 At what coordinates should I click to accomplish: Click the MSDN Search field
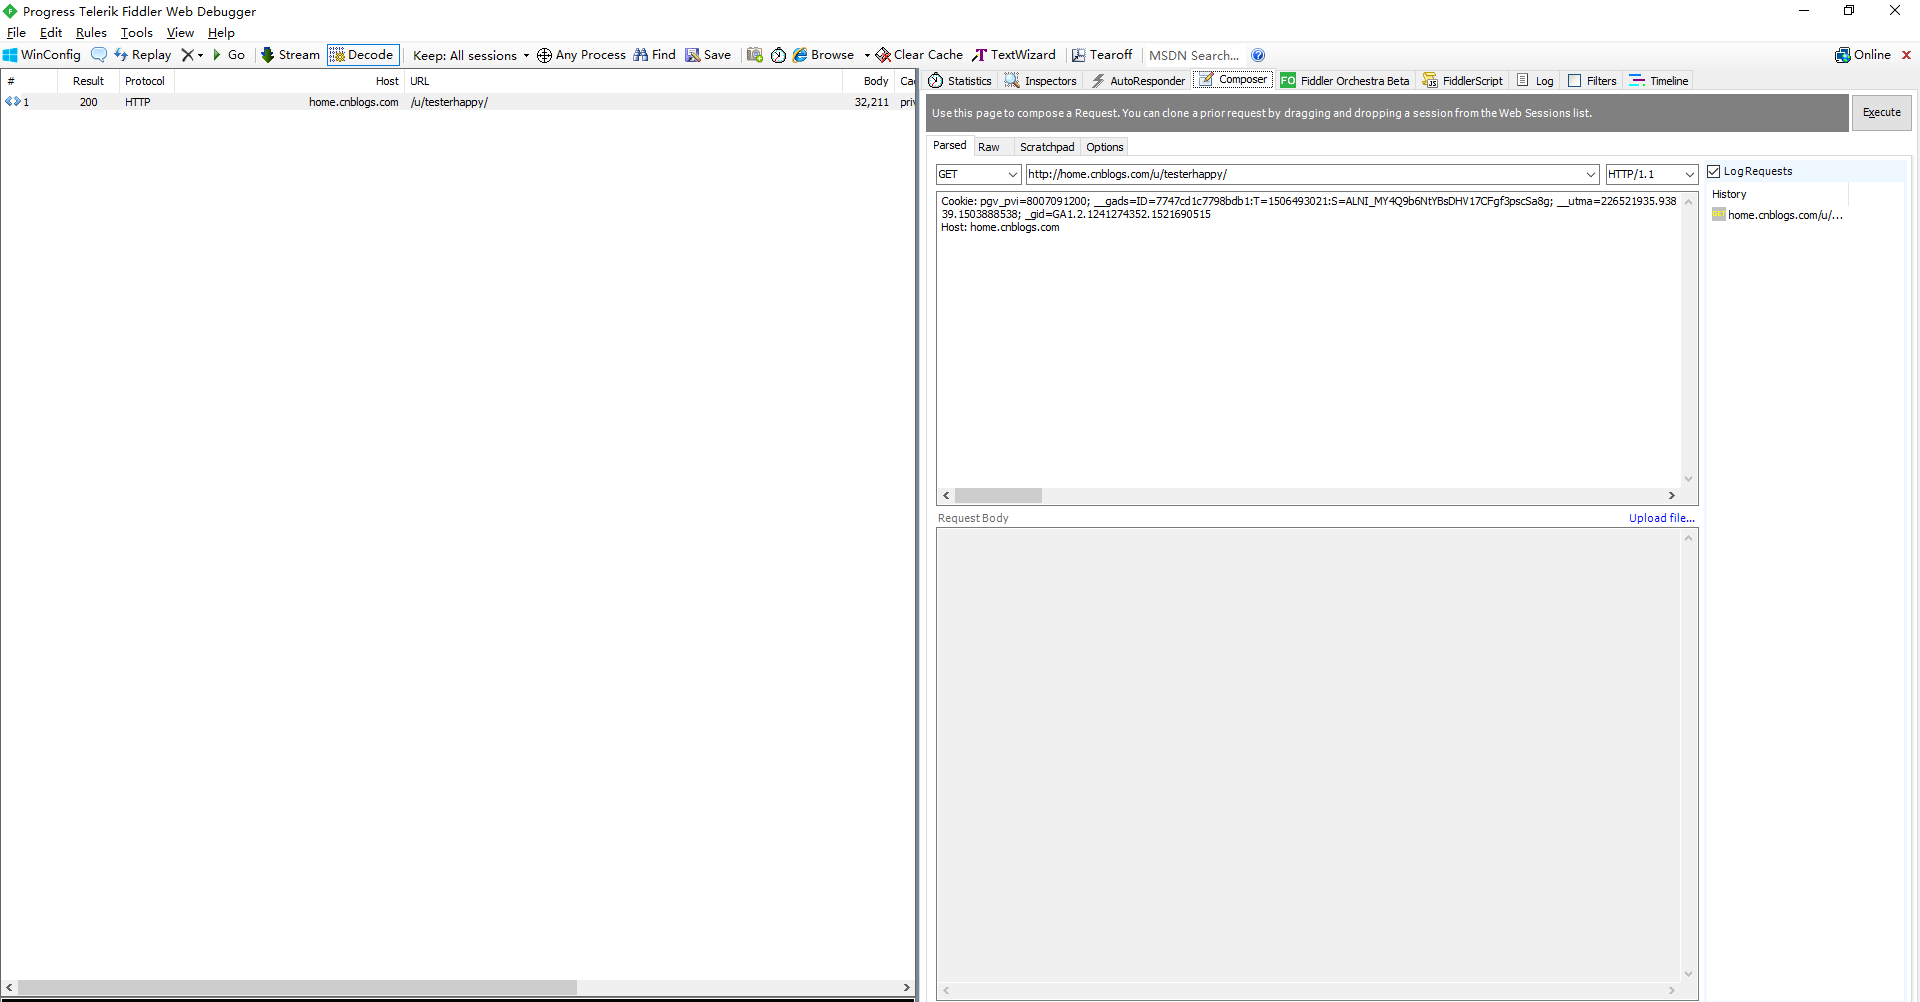tap(1194, 55)
